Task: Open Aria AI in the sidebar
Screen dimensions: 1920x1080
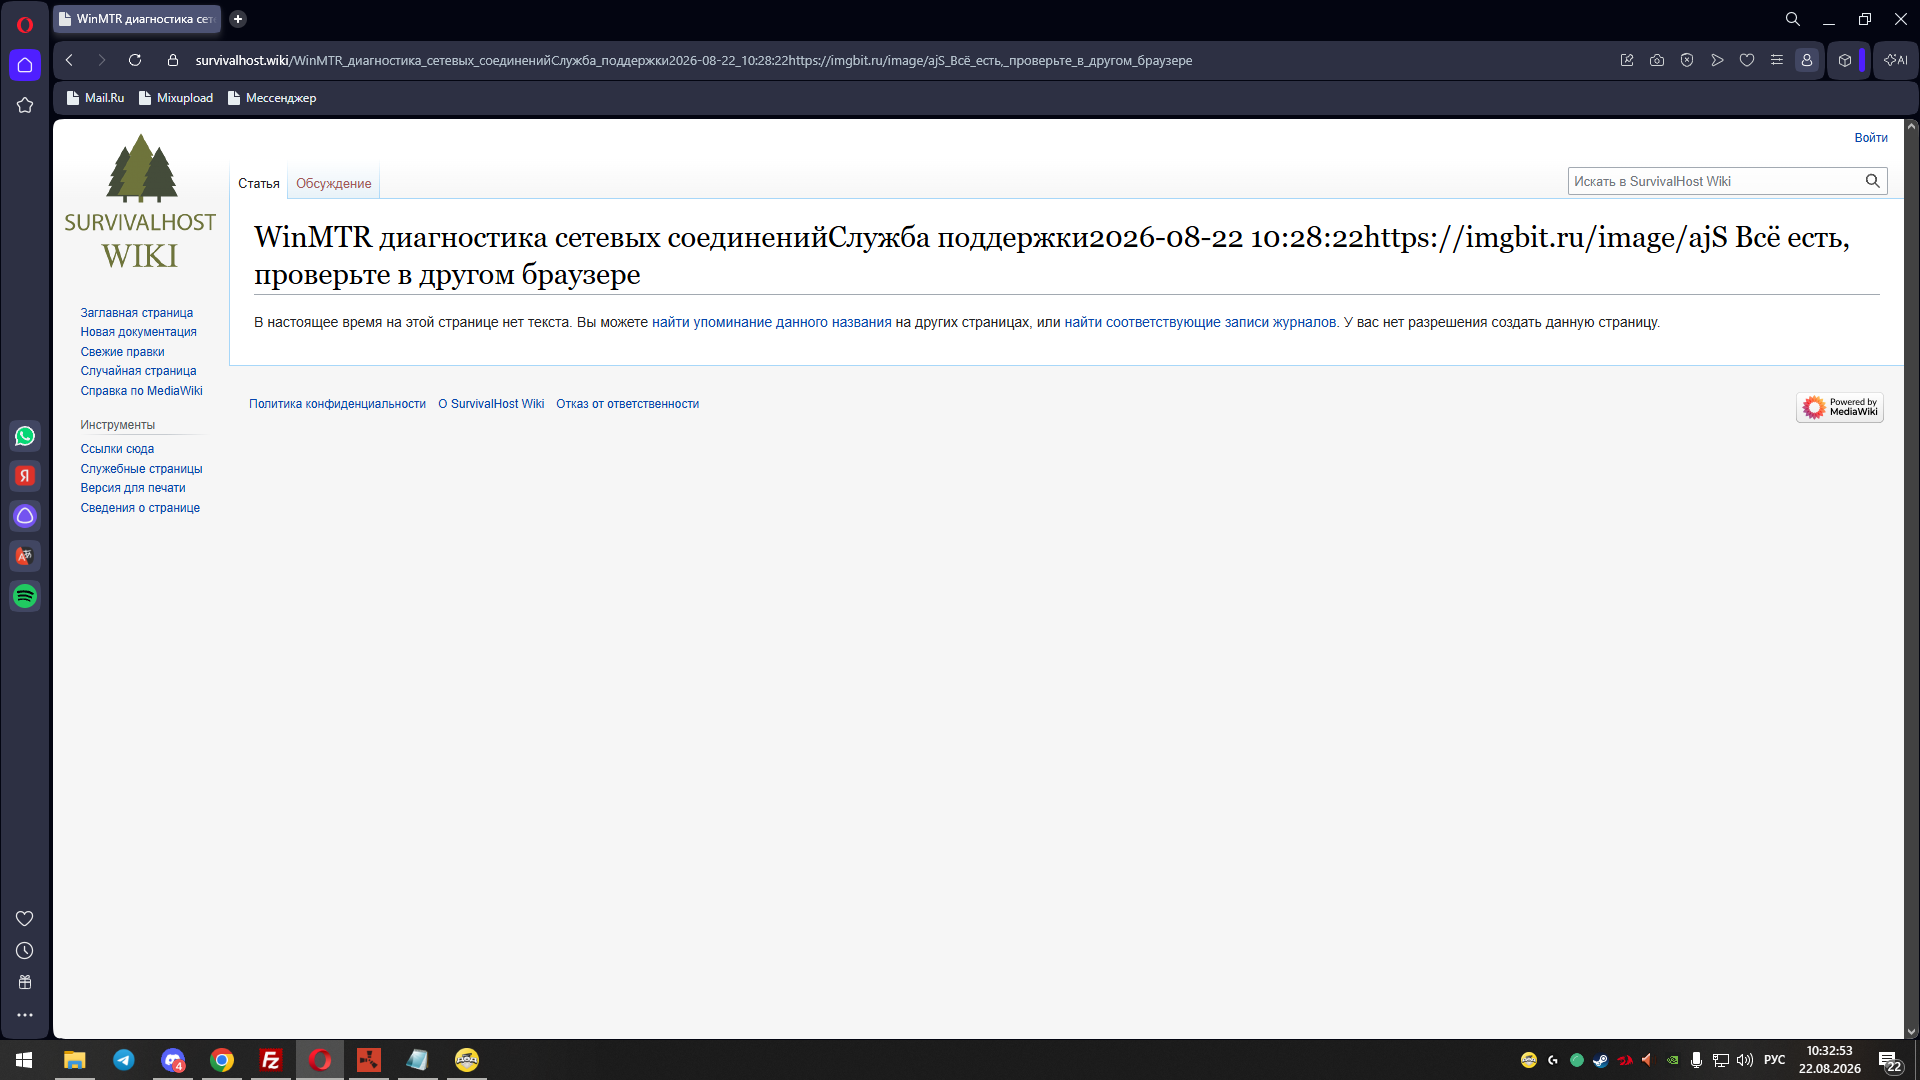Action: coord(25,516)
